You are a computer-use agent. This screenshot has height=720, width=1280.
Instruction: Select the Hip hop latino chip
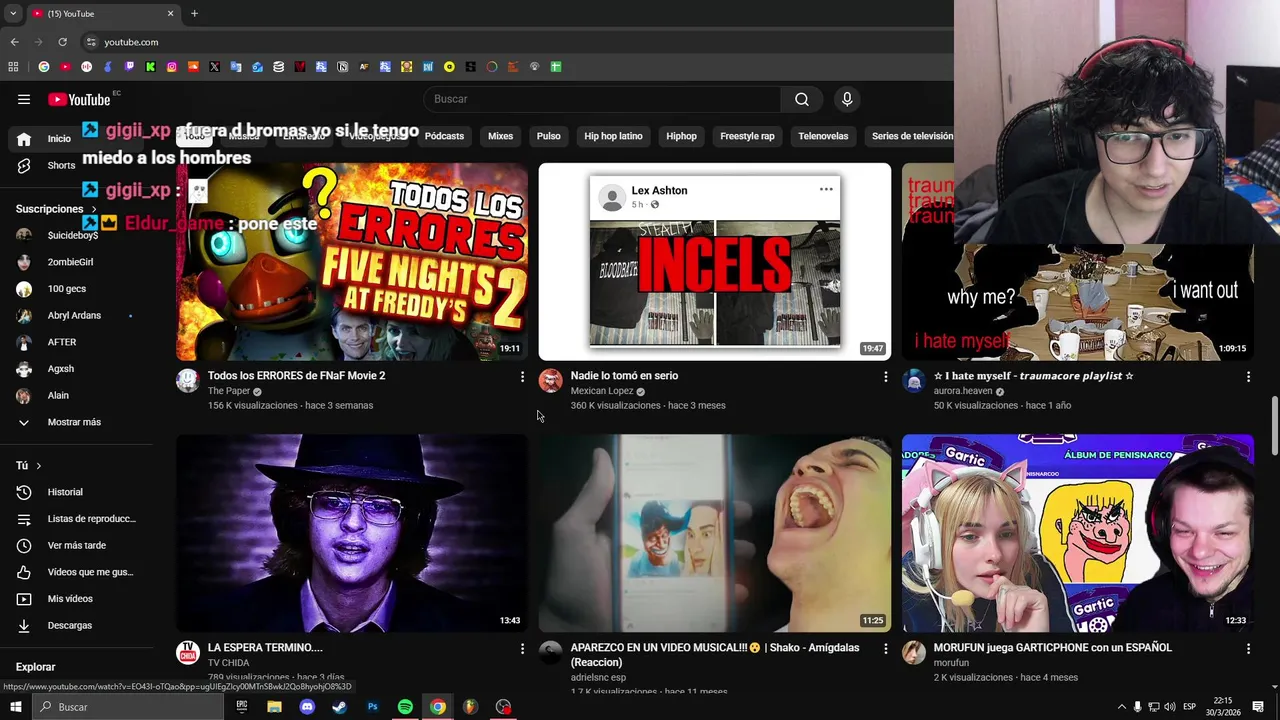pos(613,136)
